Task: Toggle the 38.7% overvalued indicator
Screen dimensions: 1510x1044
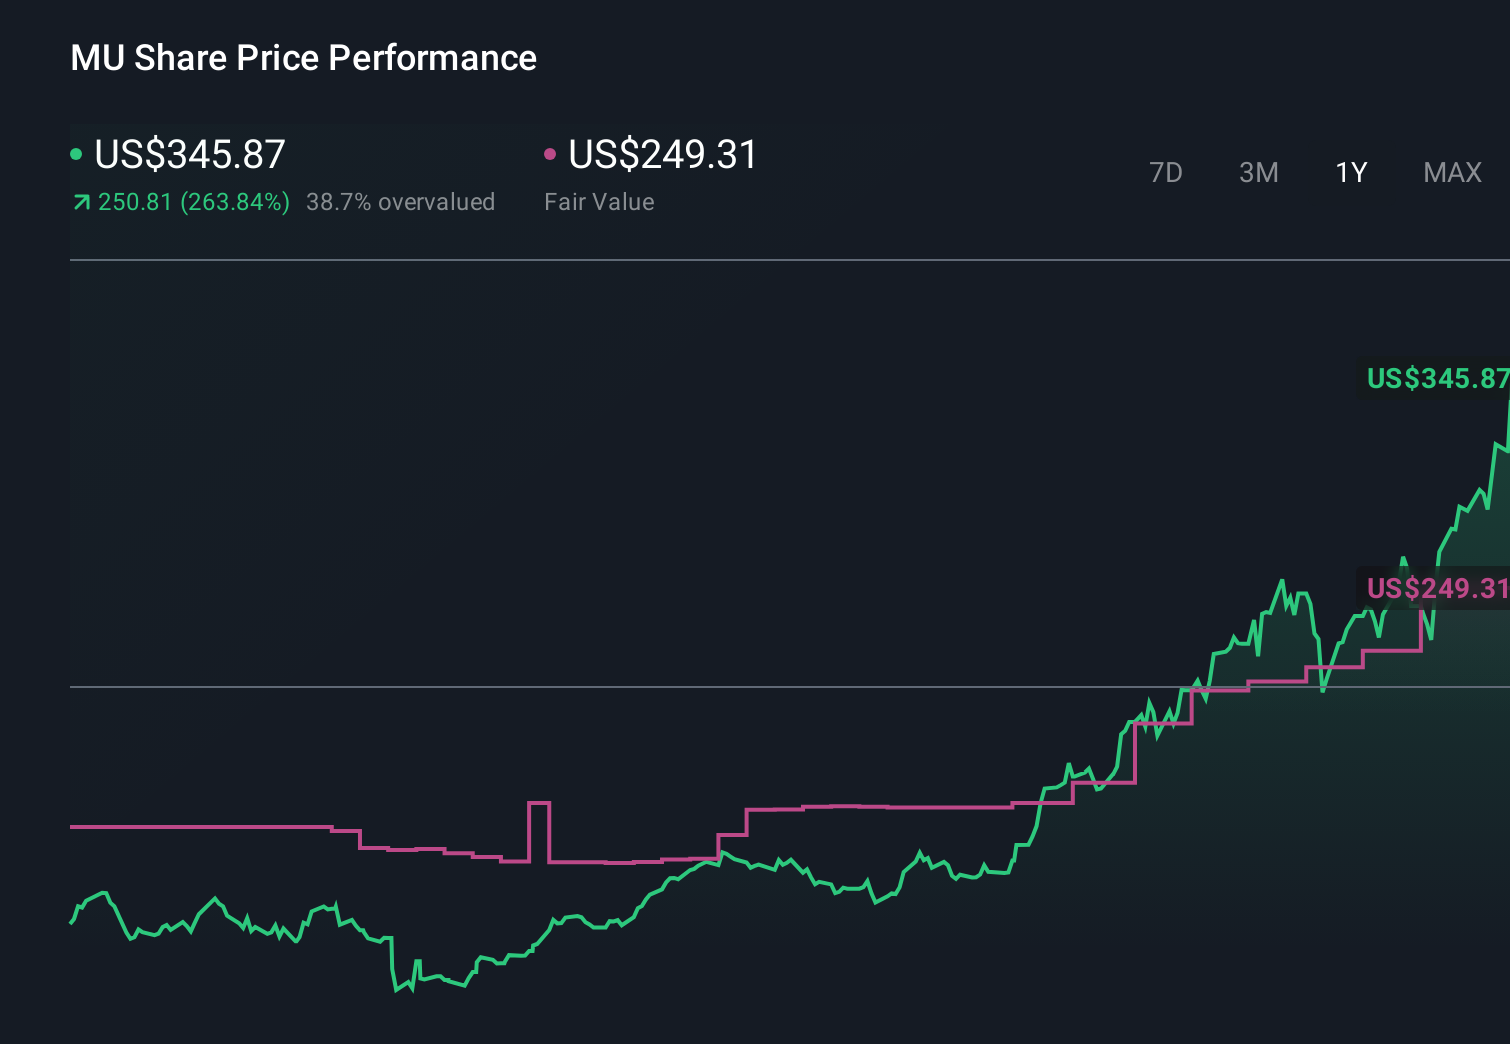Action: [x=401, y=201]
